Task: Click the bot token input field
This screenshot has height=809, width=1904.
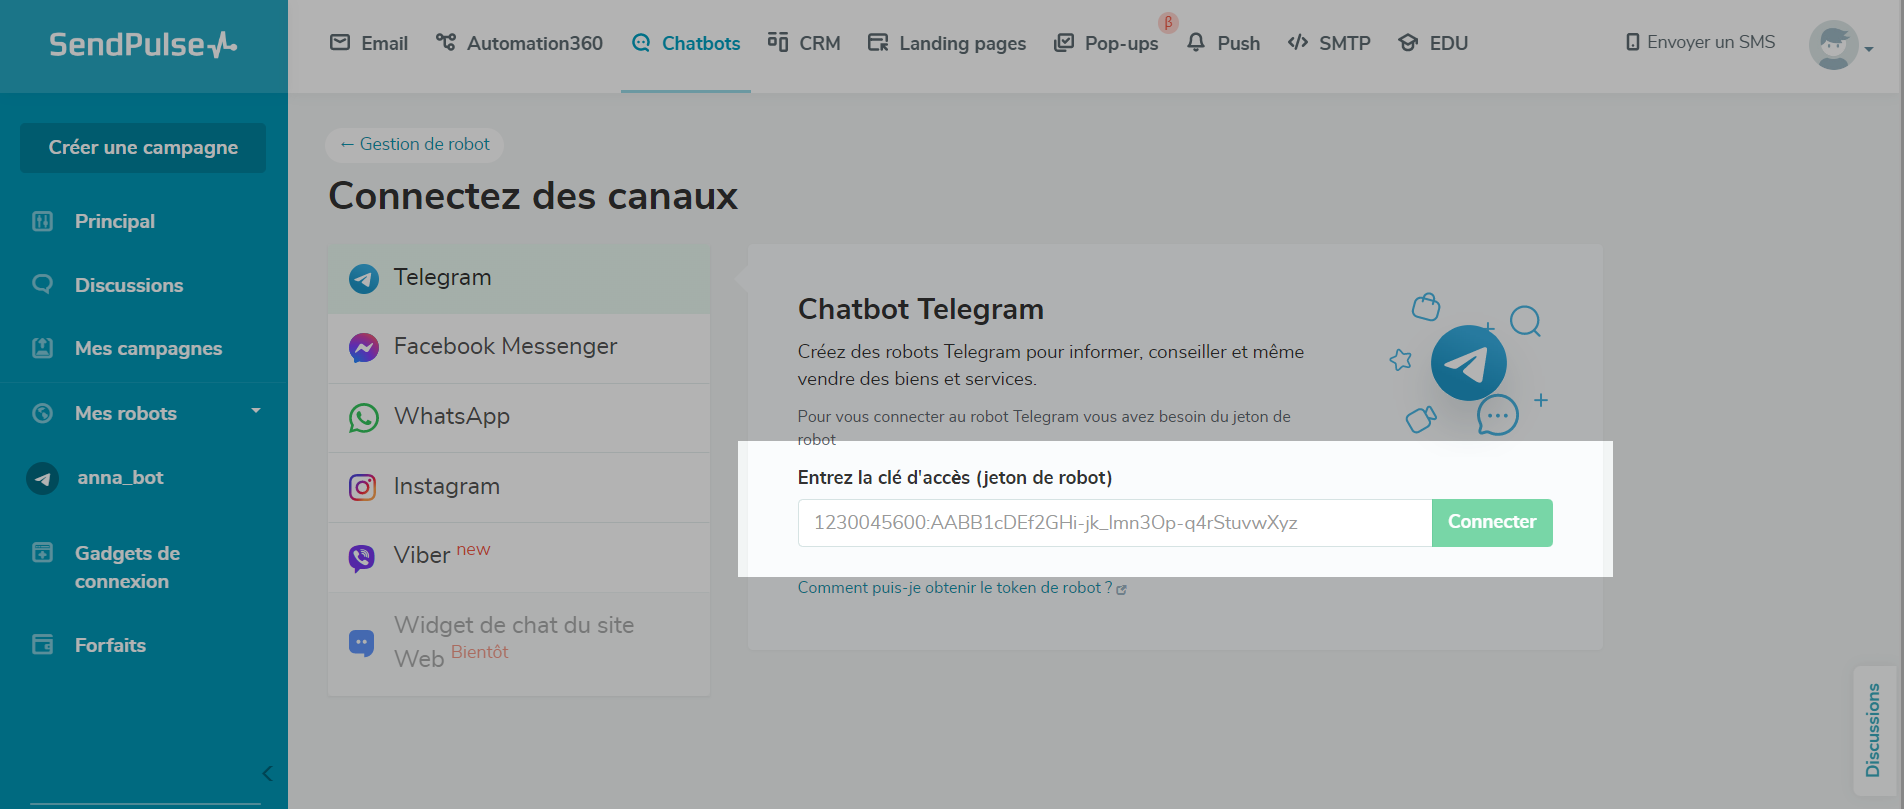Action: click(1115, 523)
